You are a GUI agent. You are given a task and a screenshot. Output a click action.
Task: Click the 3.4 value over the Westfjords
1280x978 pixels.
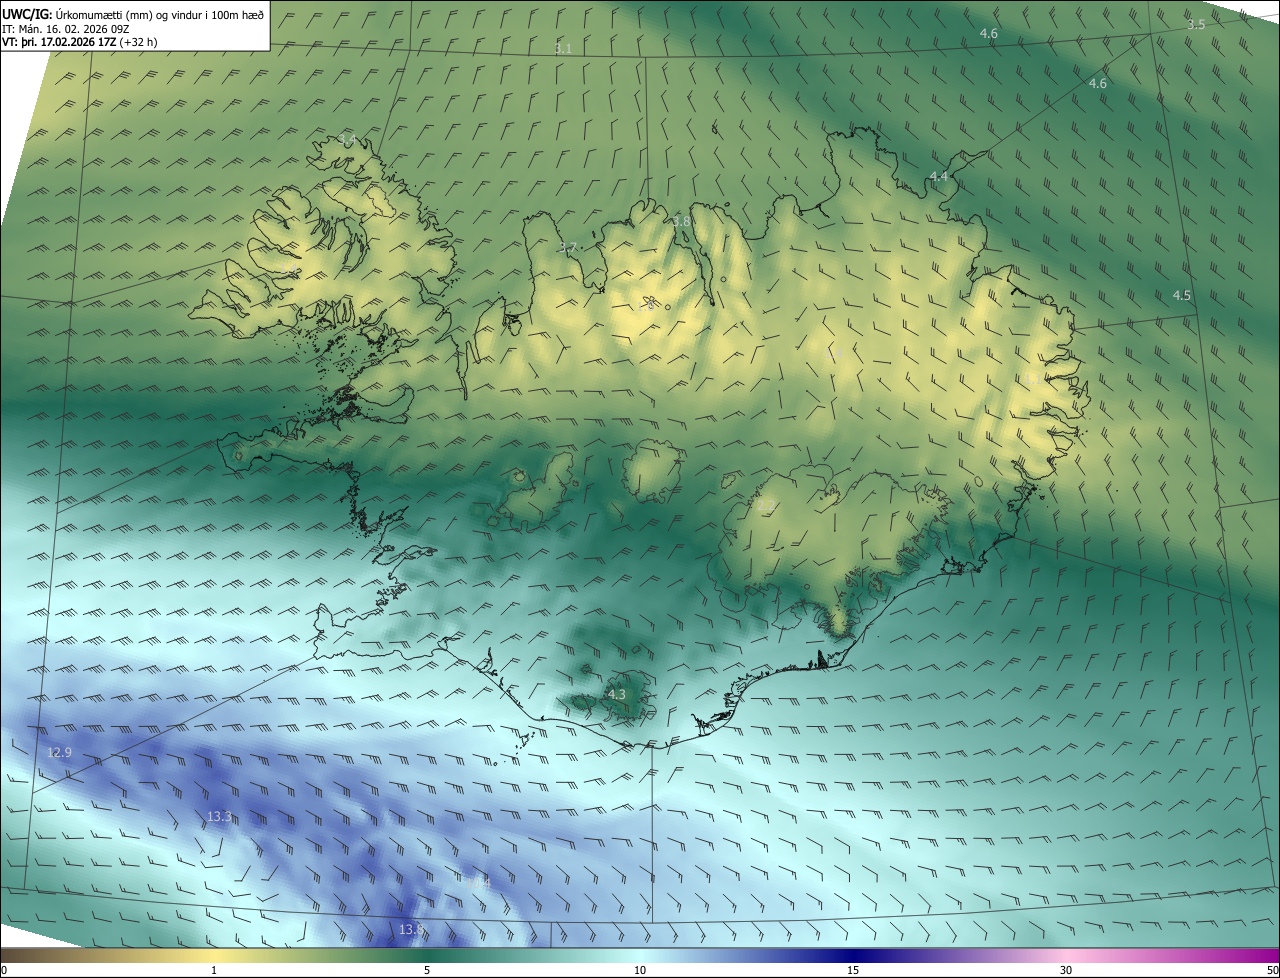[x=347, y=138]
